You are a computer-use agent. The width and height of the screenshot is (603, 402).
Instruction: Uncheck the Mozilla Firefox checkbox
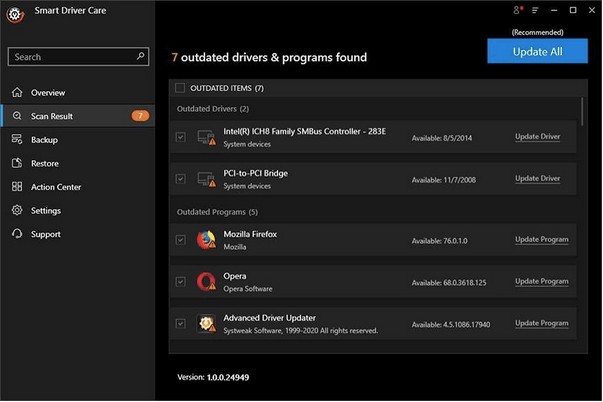180,240
